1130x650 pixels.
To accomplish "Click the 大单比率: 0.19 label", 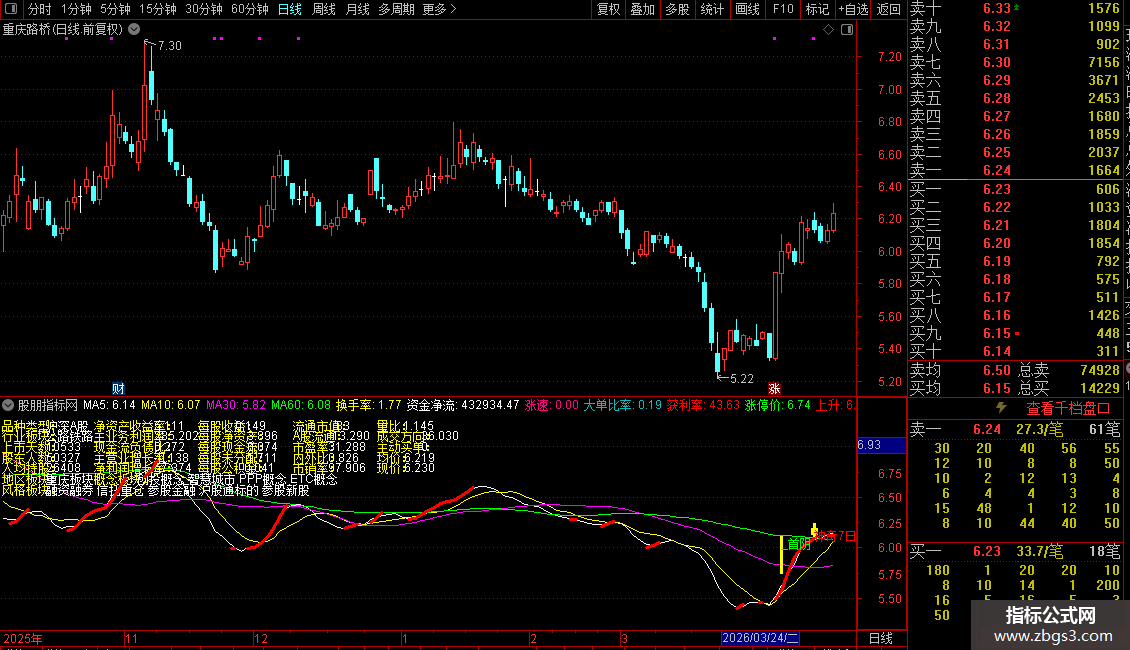I will tap(622, 405).
